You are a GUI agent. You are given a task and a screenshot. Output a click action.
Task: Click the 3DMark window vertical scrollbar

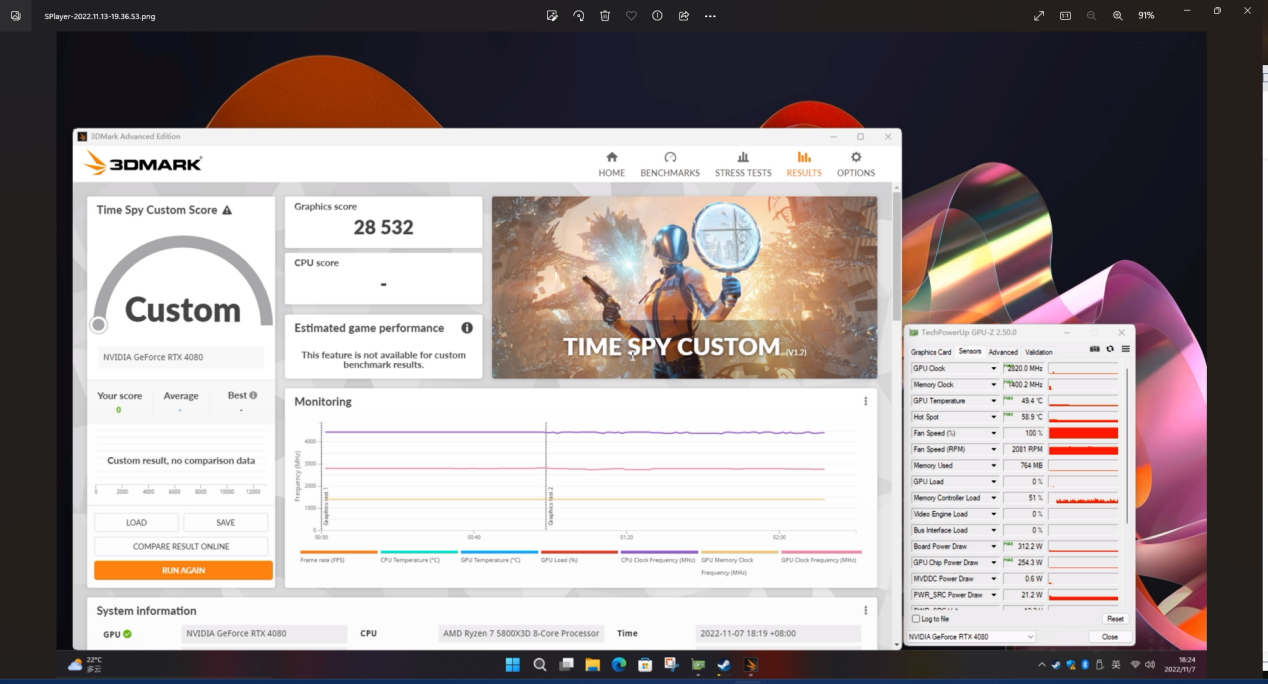tap(896, 260)
